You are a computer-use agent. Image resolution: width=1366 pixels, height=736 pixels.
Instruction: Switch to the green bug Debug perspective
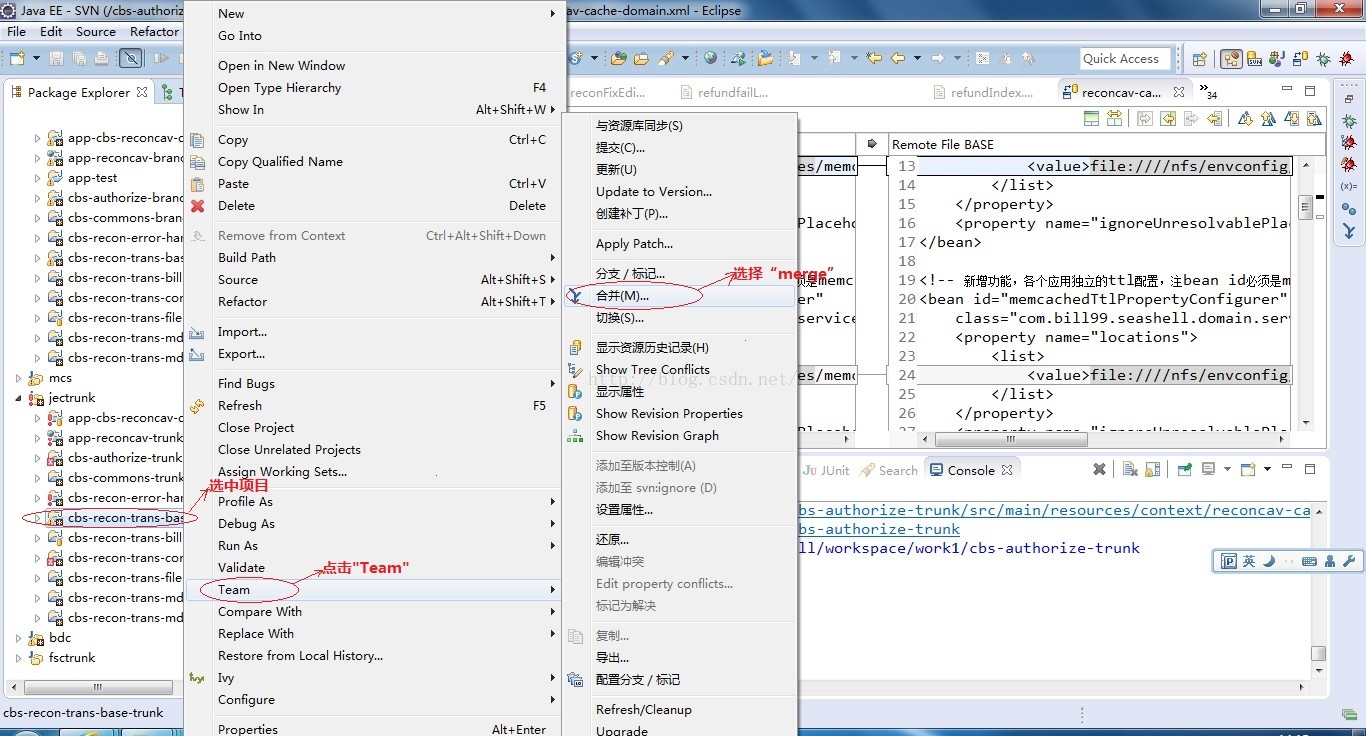tap(1324, 59)
